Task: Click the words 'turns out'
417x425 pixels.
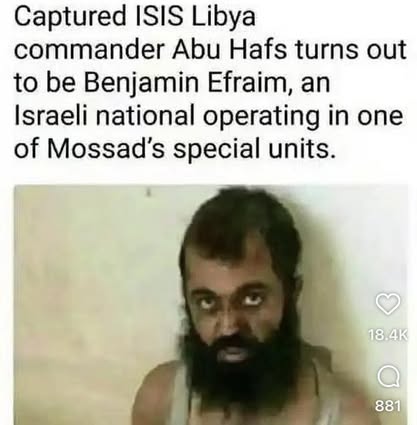Action: 350,50
